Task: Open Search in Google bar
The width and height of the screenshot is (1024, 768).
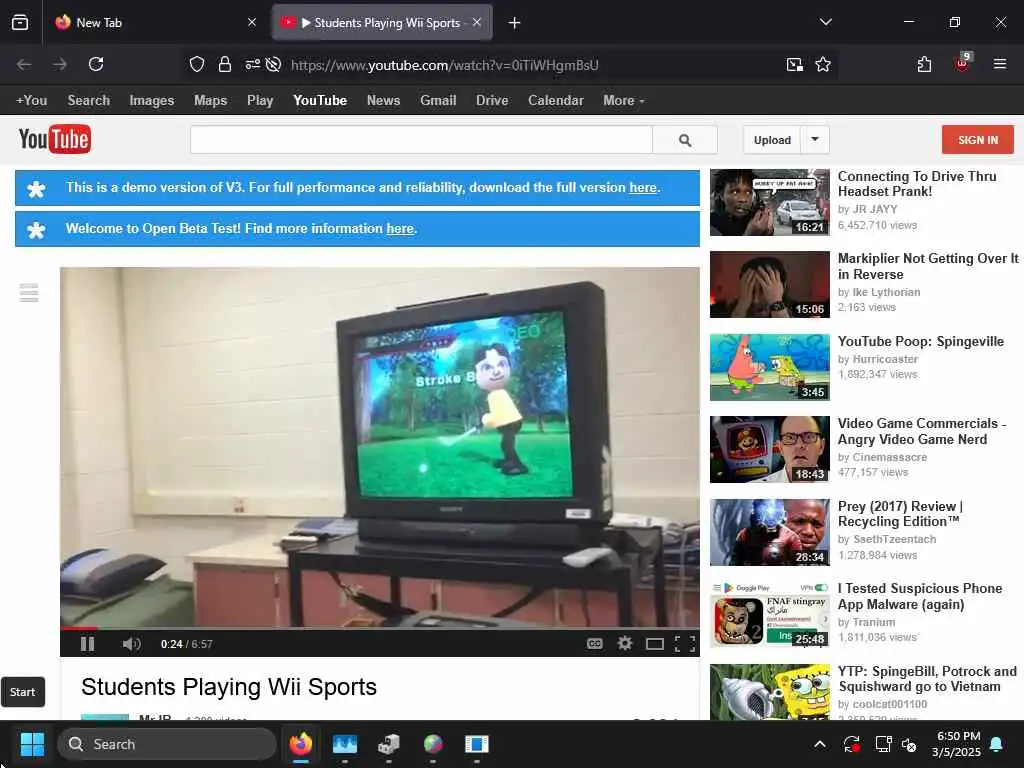Action: coord(89,101)
